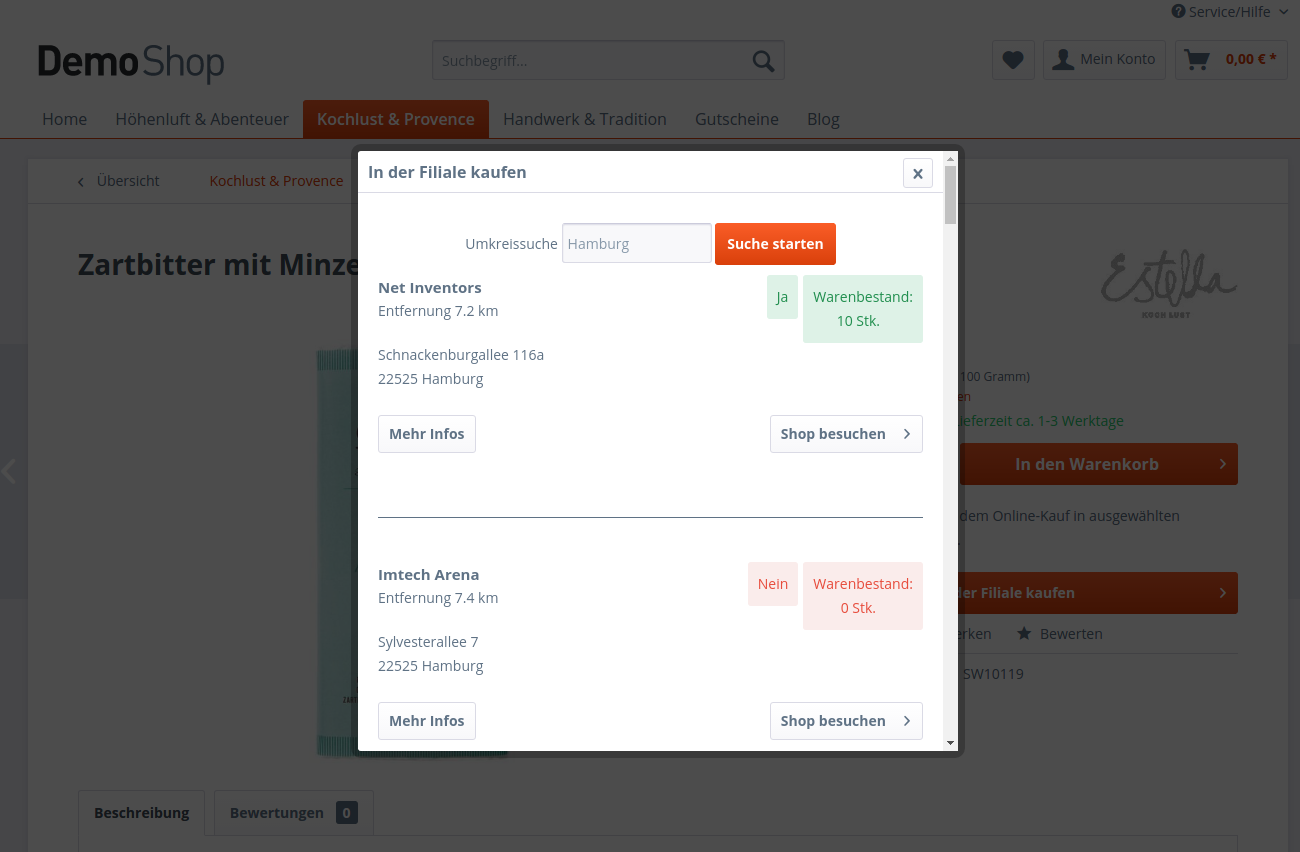Click the Bewerten star icon
1300x852 pixels.
coord(1024,634)
